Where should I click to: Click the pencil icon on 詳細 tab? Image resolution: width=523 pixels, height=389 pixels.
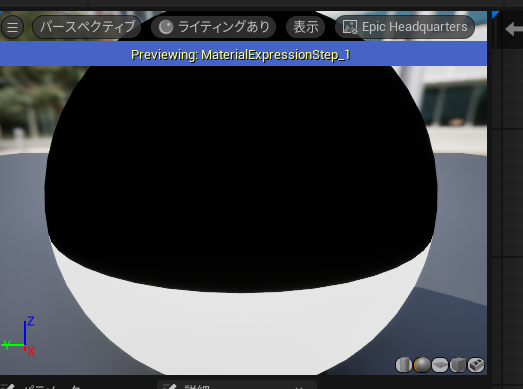pyautogui.click(x=170, y=387)
